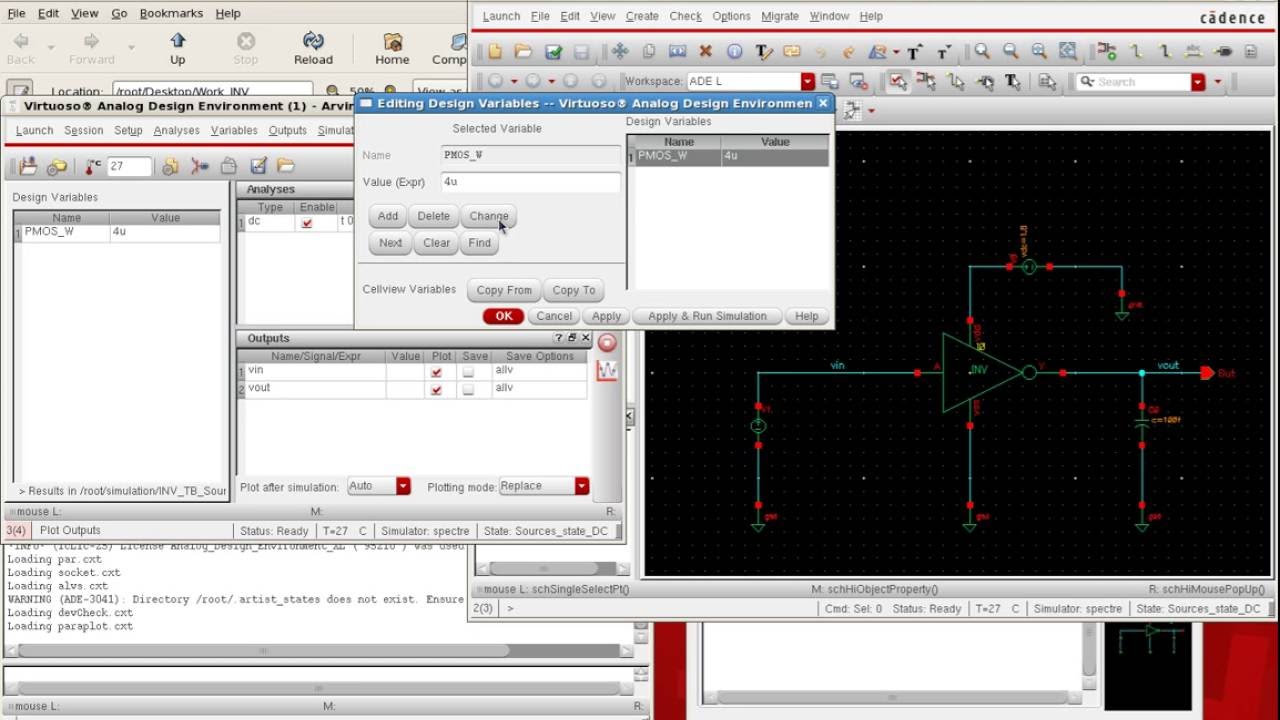This screenshot has width=1280, height=720.
Task: Click the Add button in variables dialog
Action: click(x=388, y=216)
